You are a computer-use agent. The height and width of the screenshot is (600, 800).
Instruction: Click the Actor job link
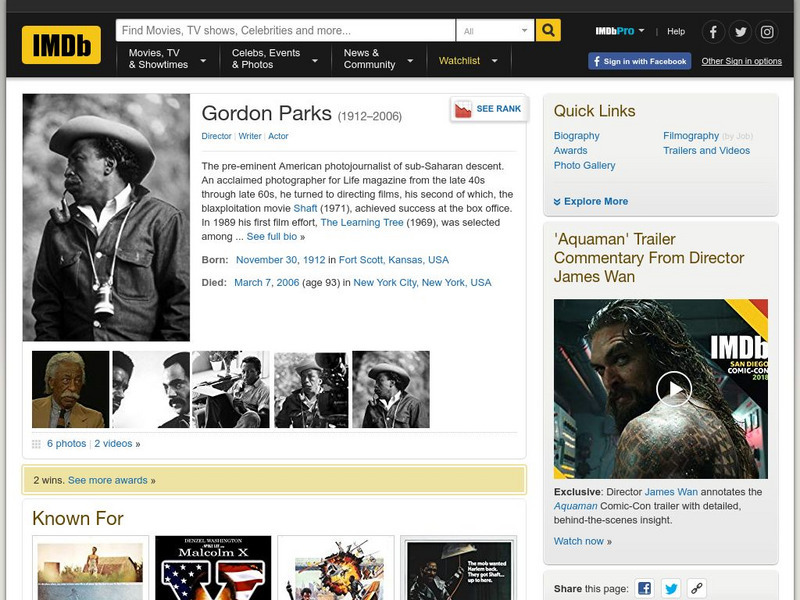click(x=278, y=136)
